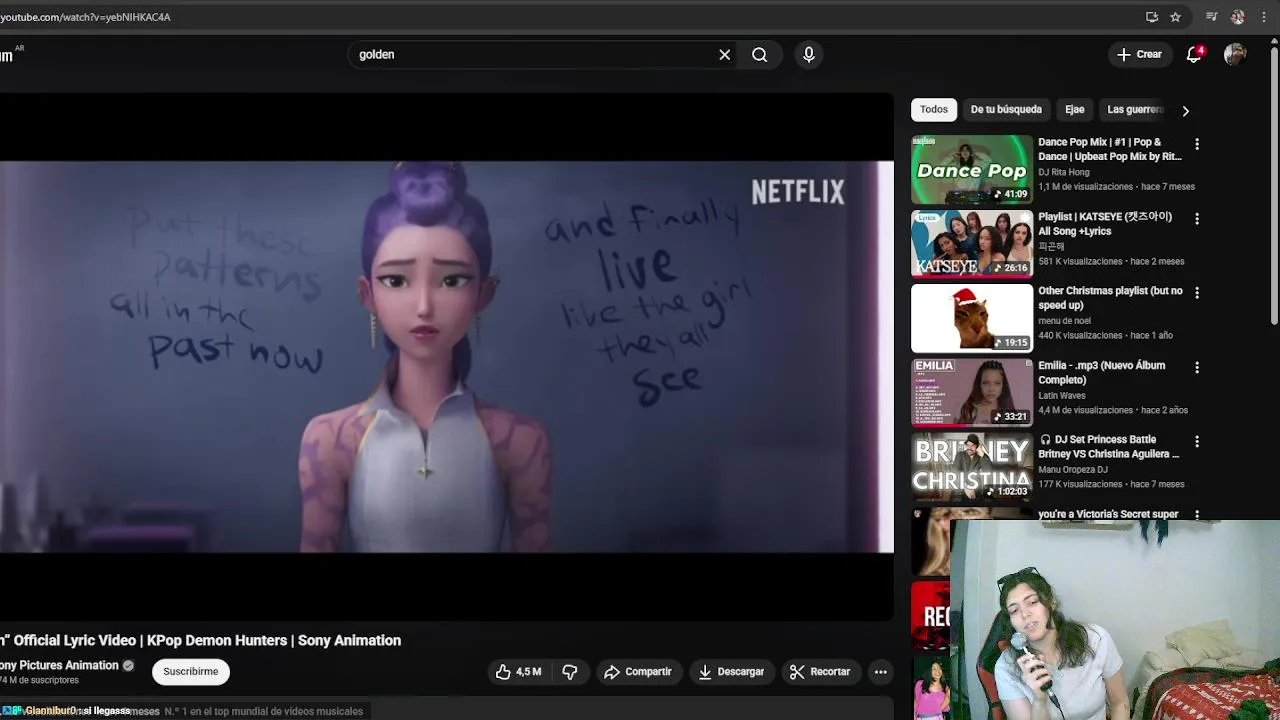Click the Suscribirme button
This screenshot has width=1280, height=720.
coord(191,672)
